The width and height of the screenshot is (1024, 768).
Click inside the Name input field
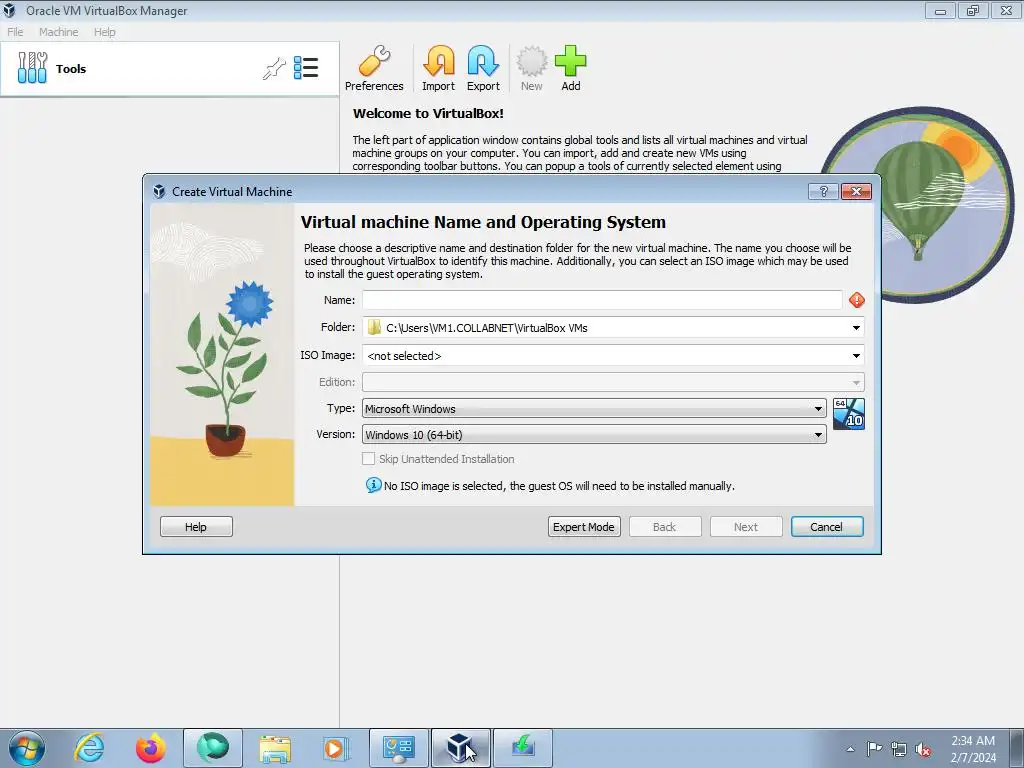tap(602, 300)
